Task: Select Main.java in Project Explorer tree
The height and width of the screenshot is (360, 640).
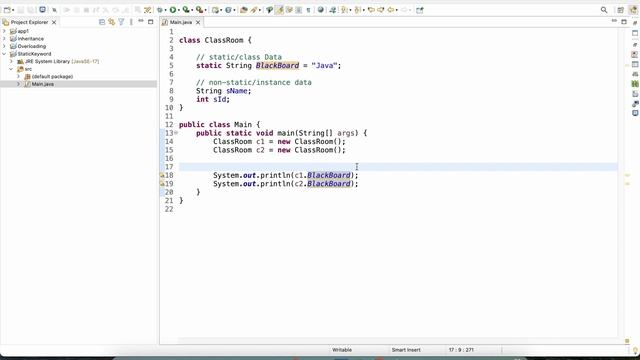Action: [42, 84]
